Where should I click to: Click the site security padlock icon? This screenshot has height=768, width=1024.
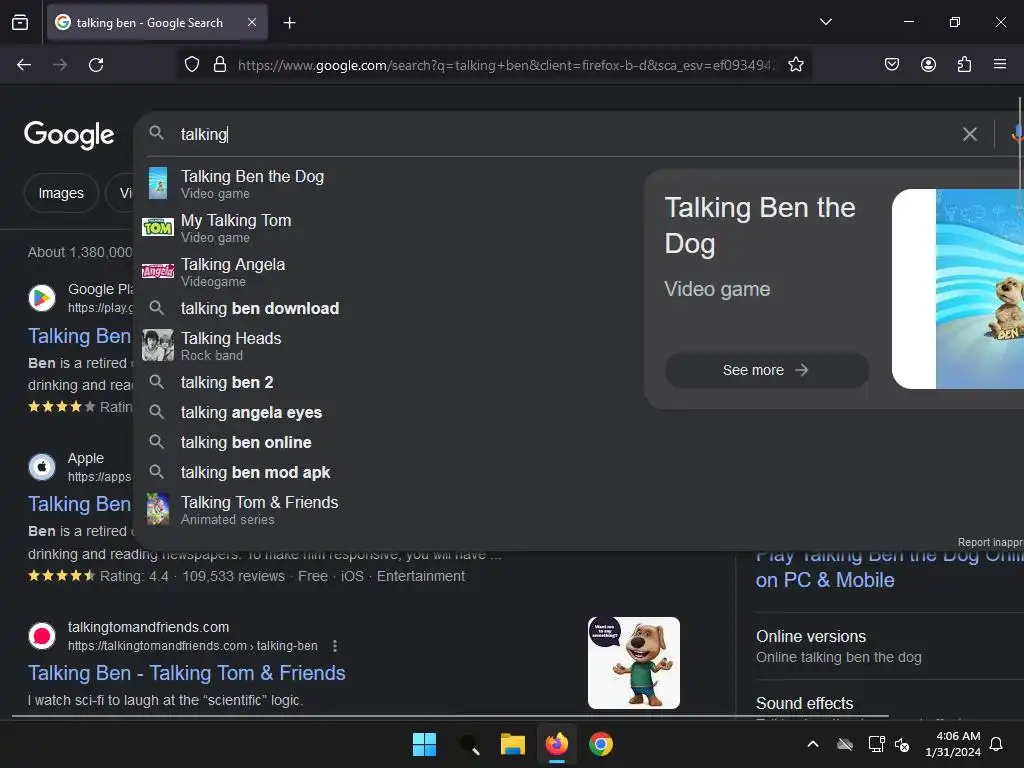click(x=220, y=65)
